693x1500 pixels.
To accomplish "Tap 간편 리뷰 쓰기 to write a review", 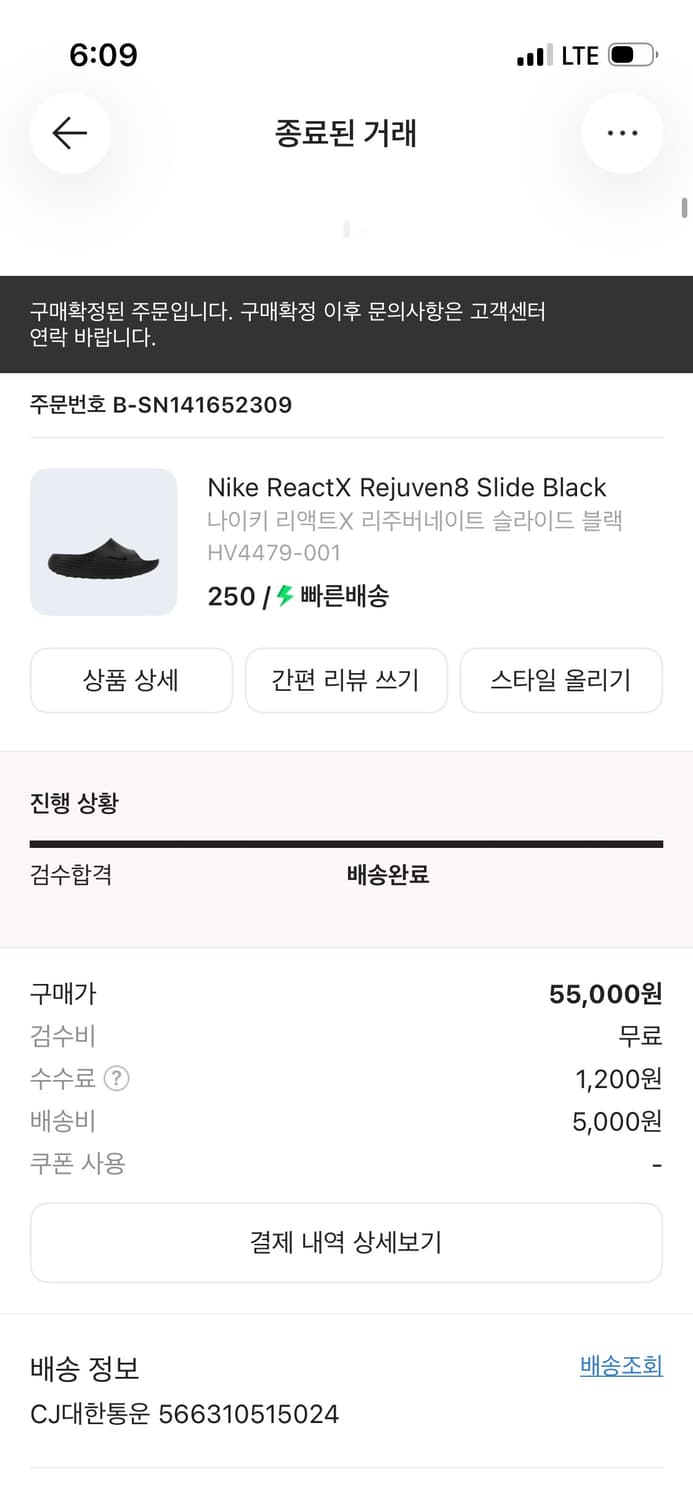I will [x=346, y=680].
